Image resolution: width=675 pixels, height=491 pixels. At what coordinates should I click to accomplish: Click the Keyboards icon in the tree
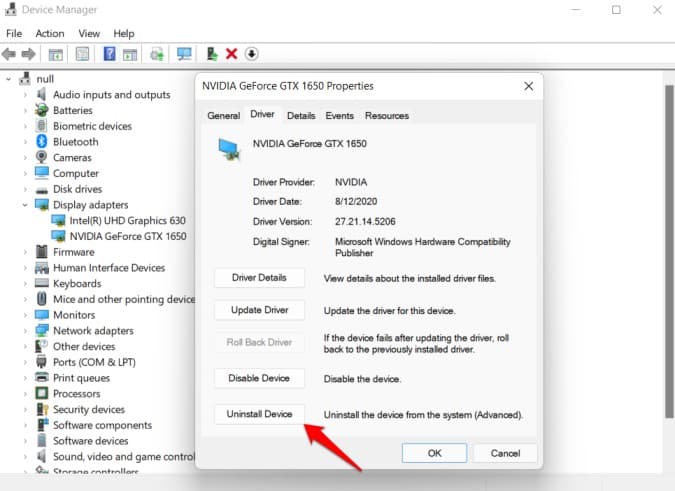pos(42,283)
